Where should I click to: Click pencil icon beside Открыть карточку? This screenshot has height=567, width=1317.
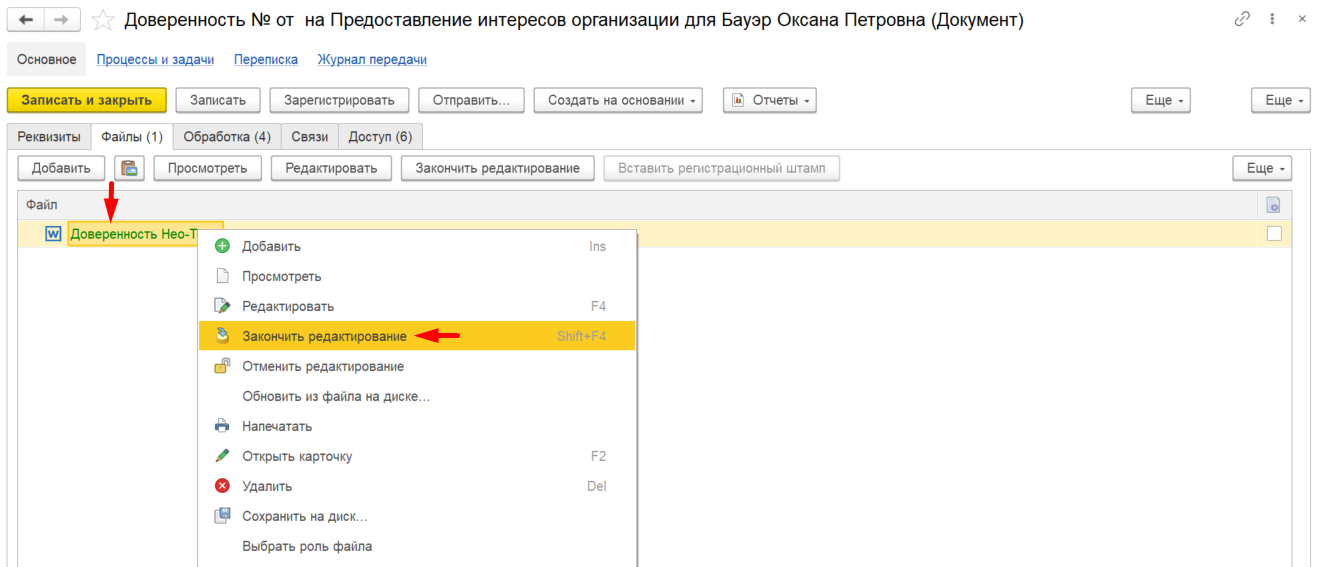[223, 456]
